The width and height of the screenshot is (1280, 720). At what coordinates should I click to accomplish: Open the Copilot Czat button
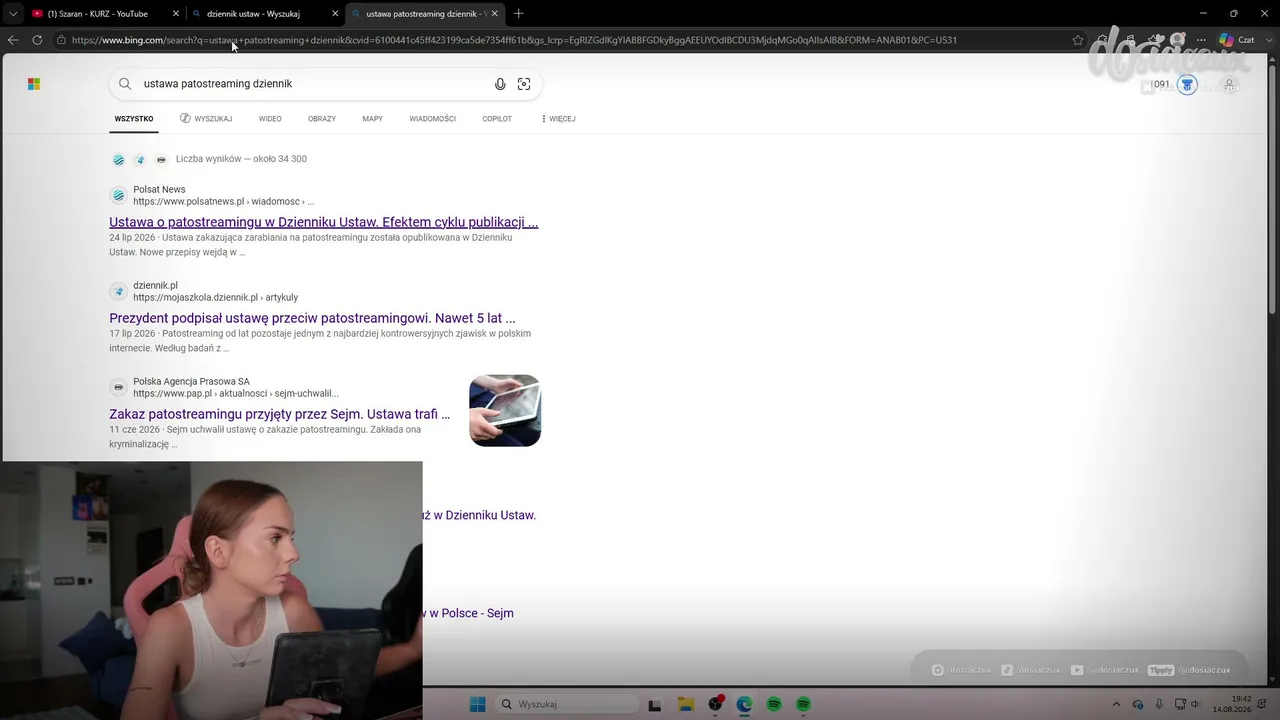click(x=1236, y=40)
